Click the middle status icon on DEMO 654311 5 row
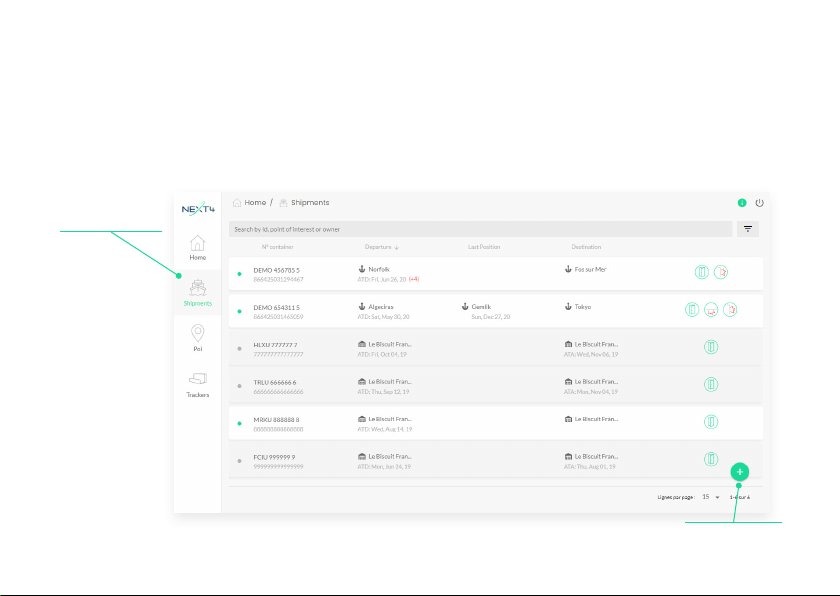 (x=711, y=310)
